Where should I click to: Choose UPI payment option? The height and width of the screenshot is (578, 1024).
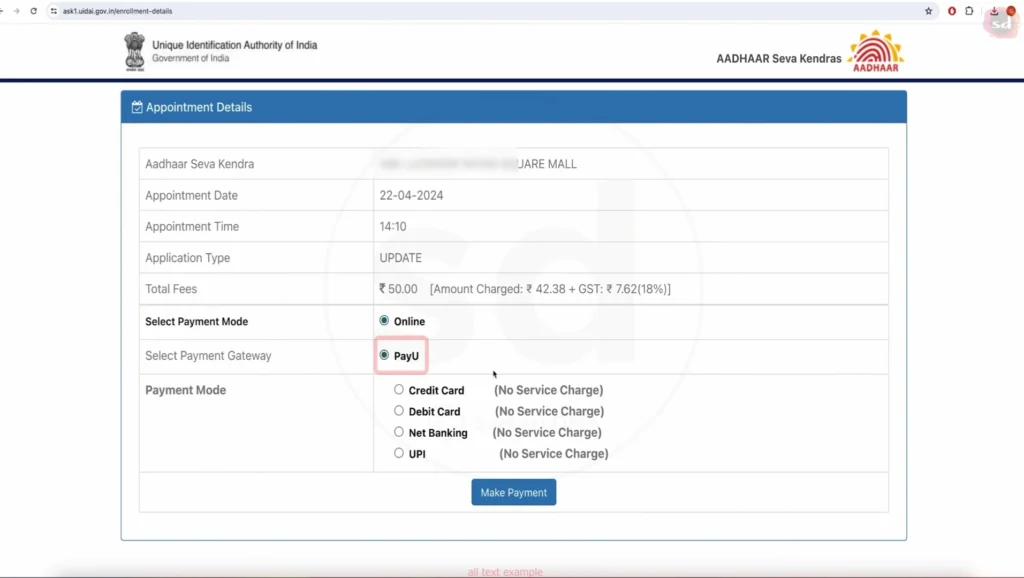click(399, 453)
